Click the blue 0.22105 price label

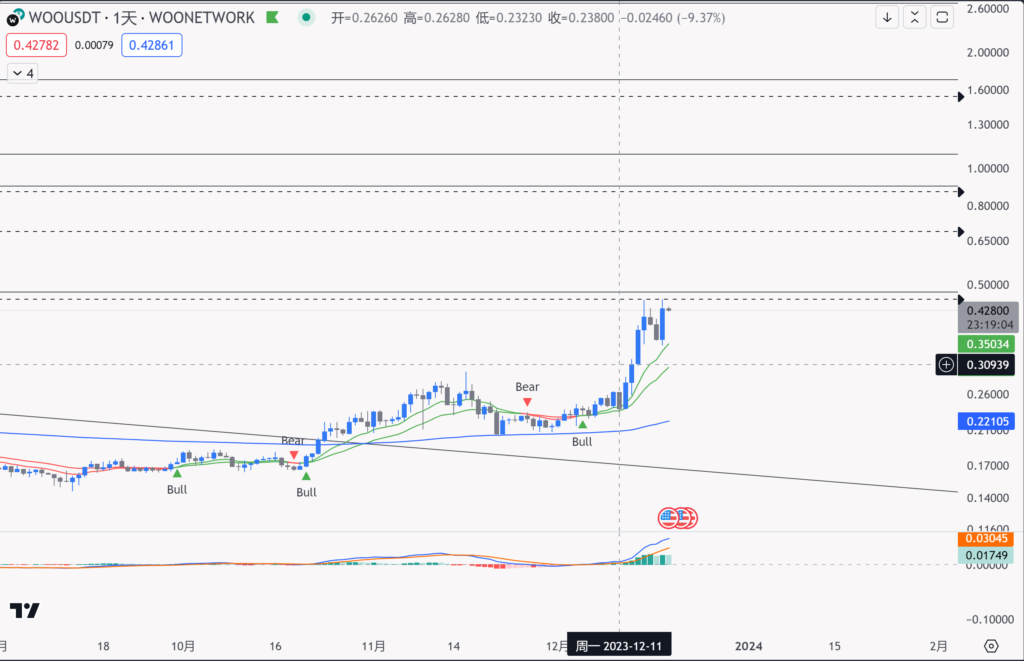987,423
